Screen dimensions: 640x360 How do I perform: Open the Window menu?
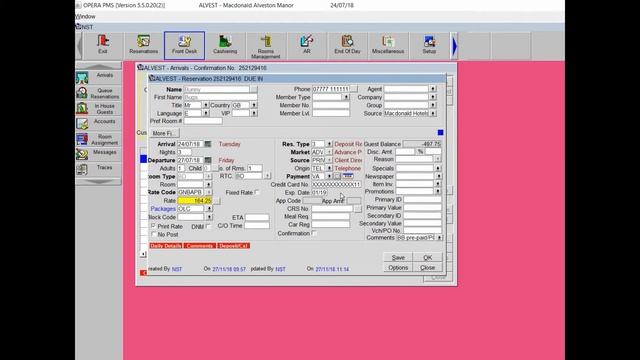pos(85,16)
